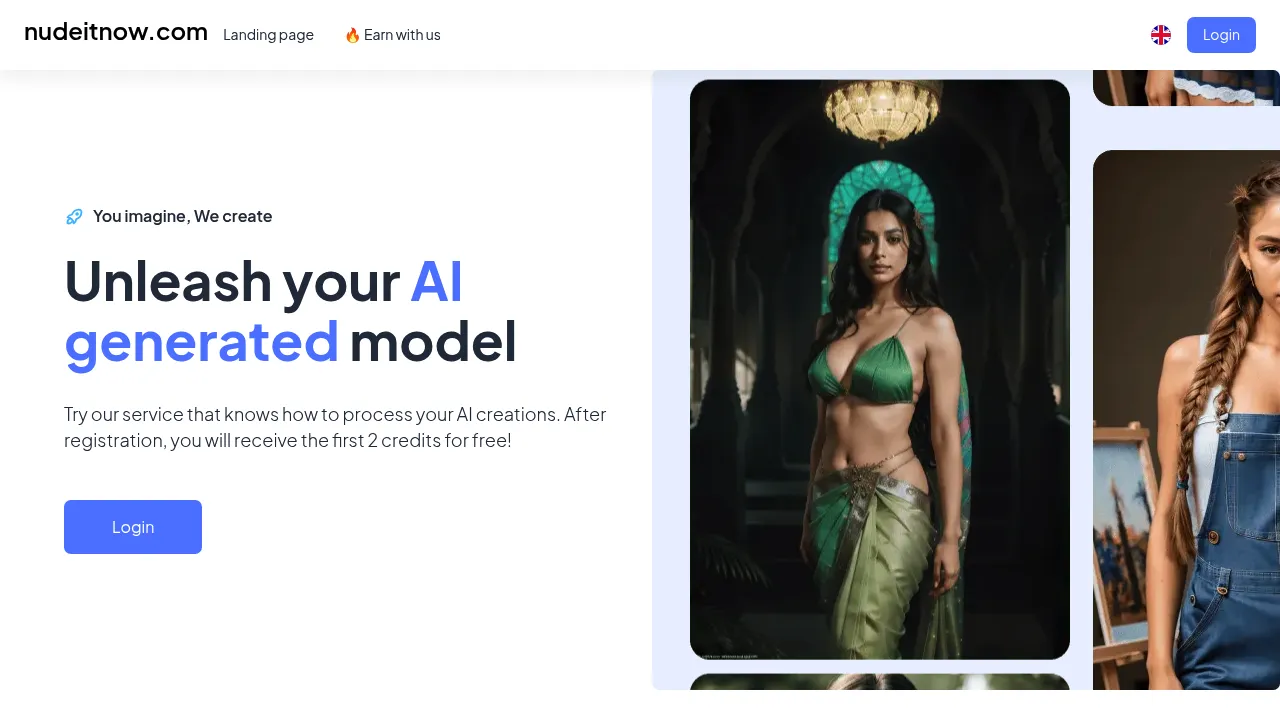Click the blue "AI" word in headline

click(437, 281)
